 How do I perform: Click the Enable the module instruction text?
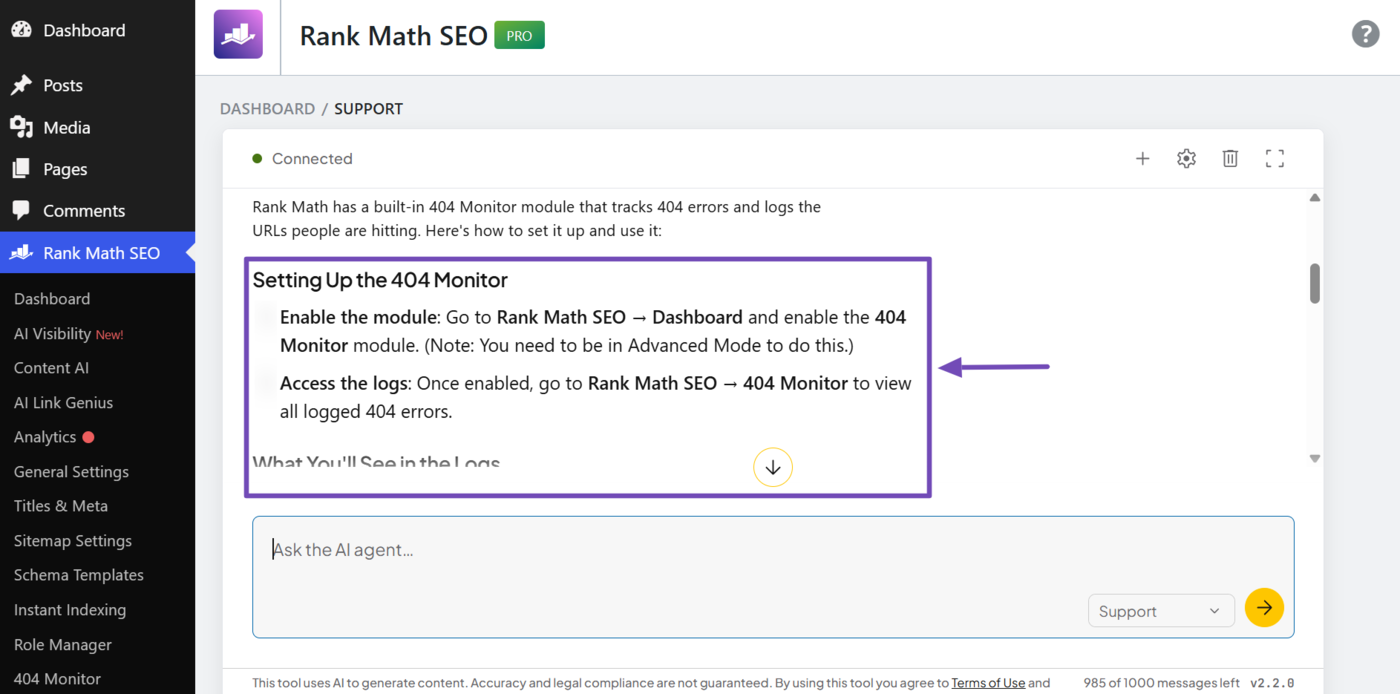(x=593, y=331)
